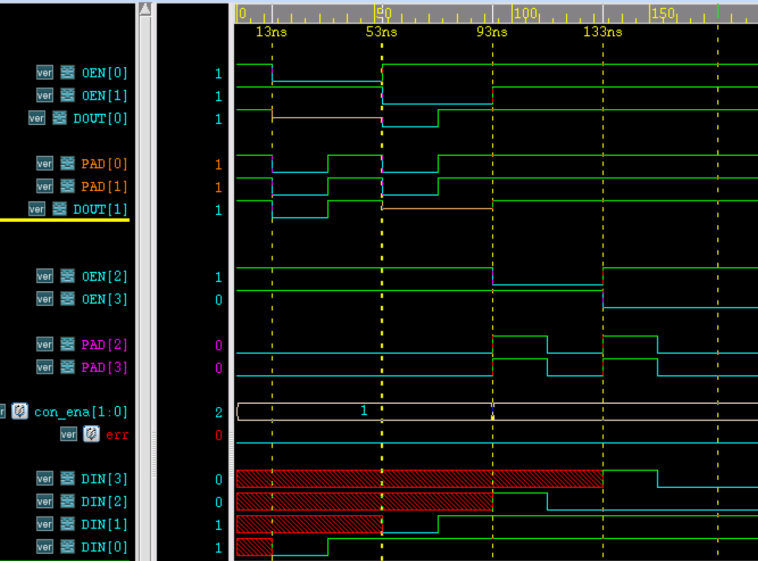Image resolution: width=758 pixels, height=561 pixels.
Task: Select the OEN[3] signal name
Action: 105,299
